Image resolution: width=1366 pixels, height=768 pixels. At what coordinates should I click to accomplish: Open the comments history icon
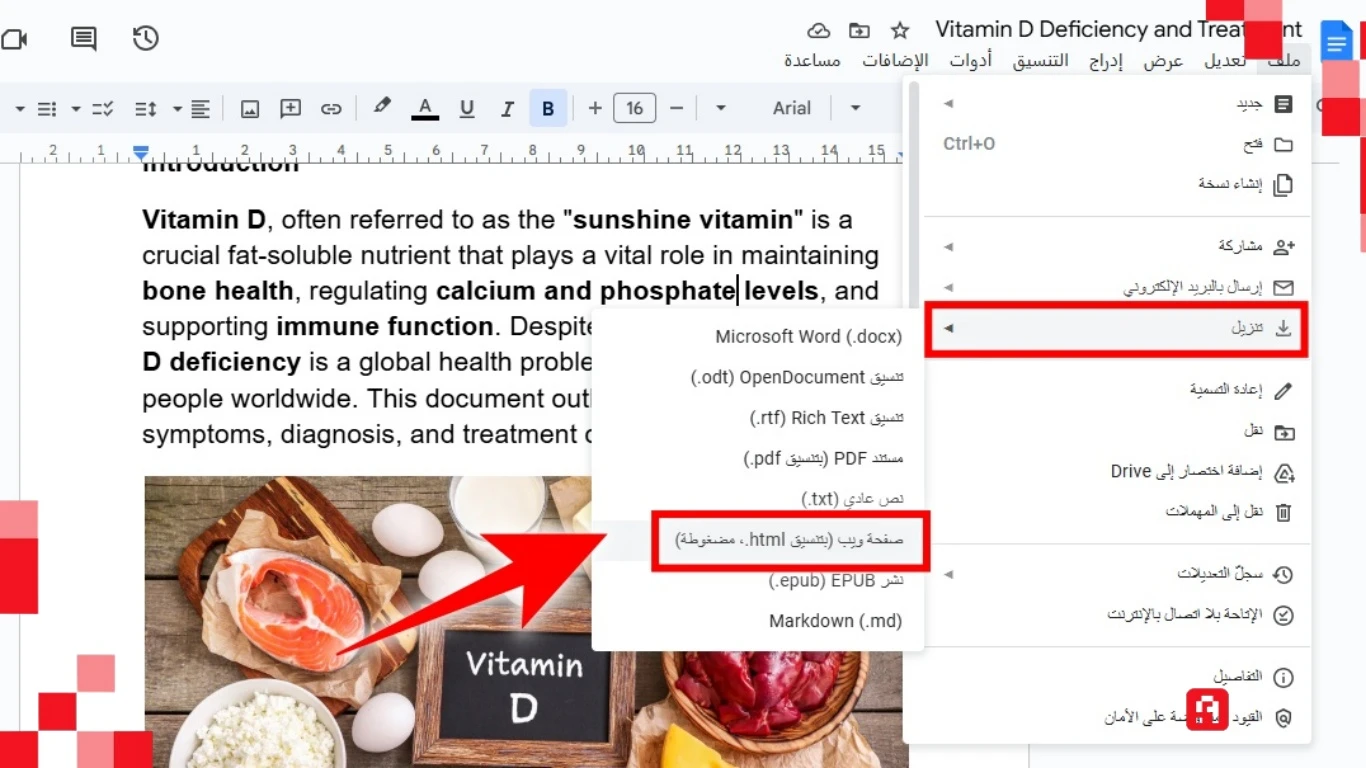[x=84, y=39]
